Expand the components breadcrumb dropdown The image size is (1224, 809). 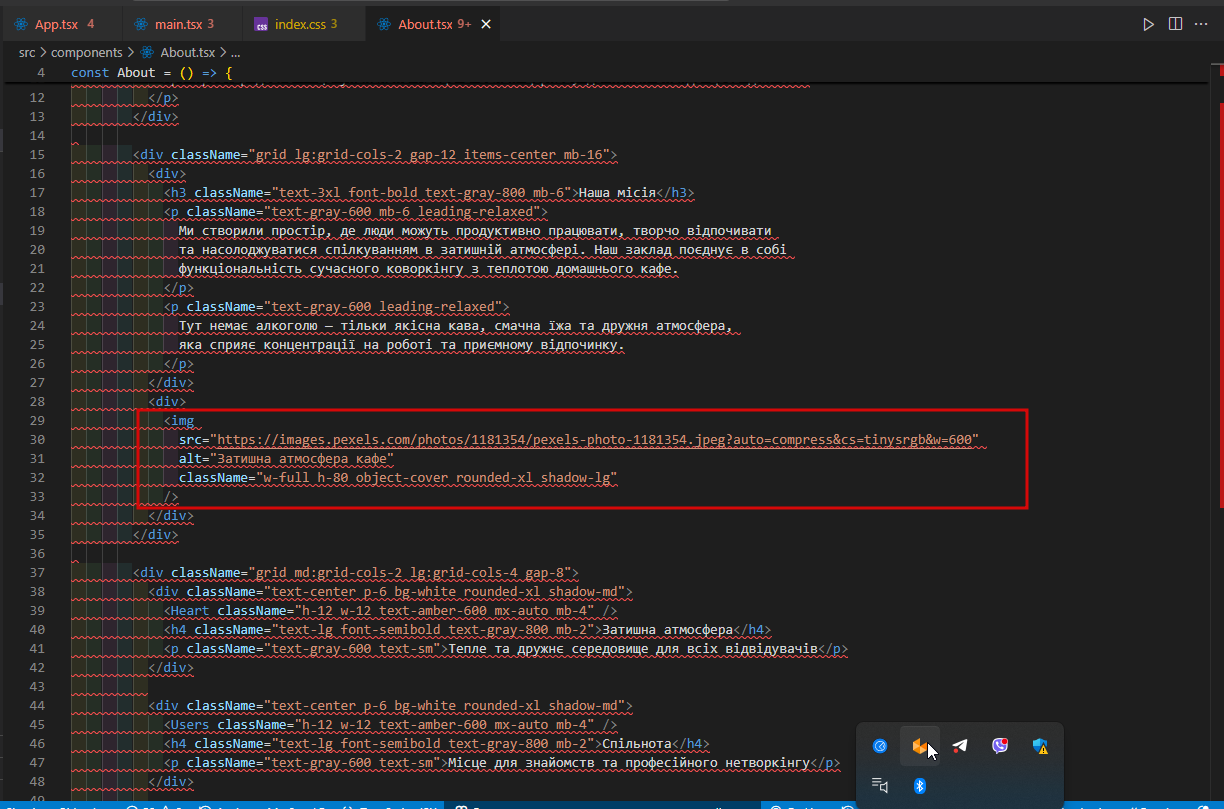coord(87,53)
